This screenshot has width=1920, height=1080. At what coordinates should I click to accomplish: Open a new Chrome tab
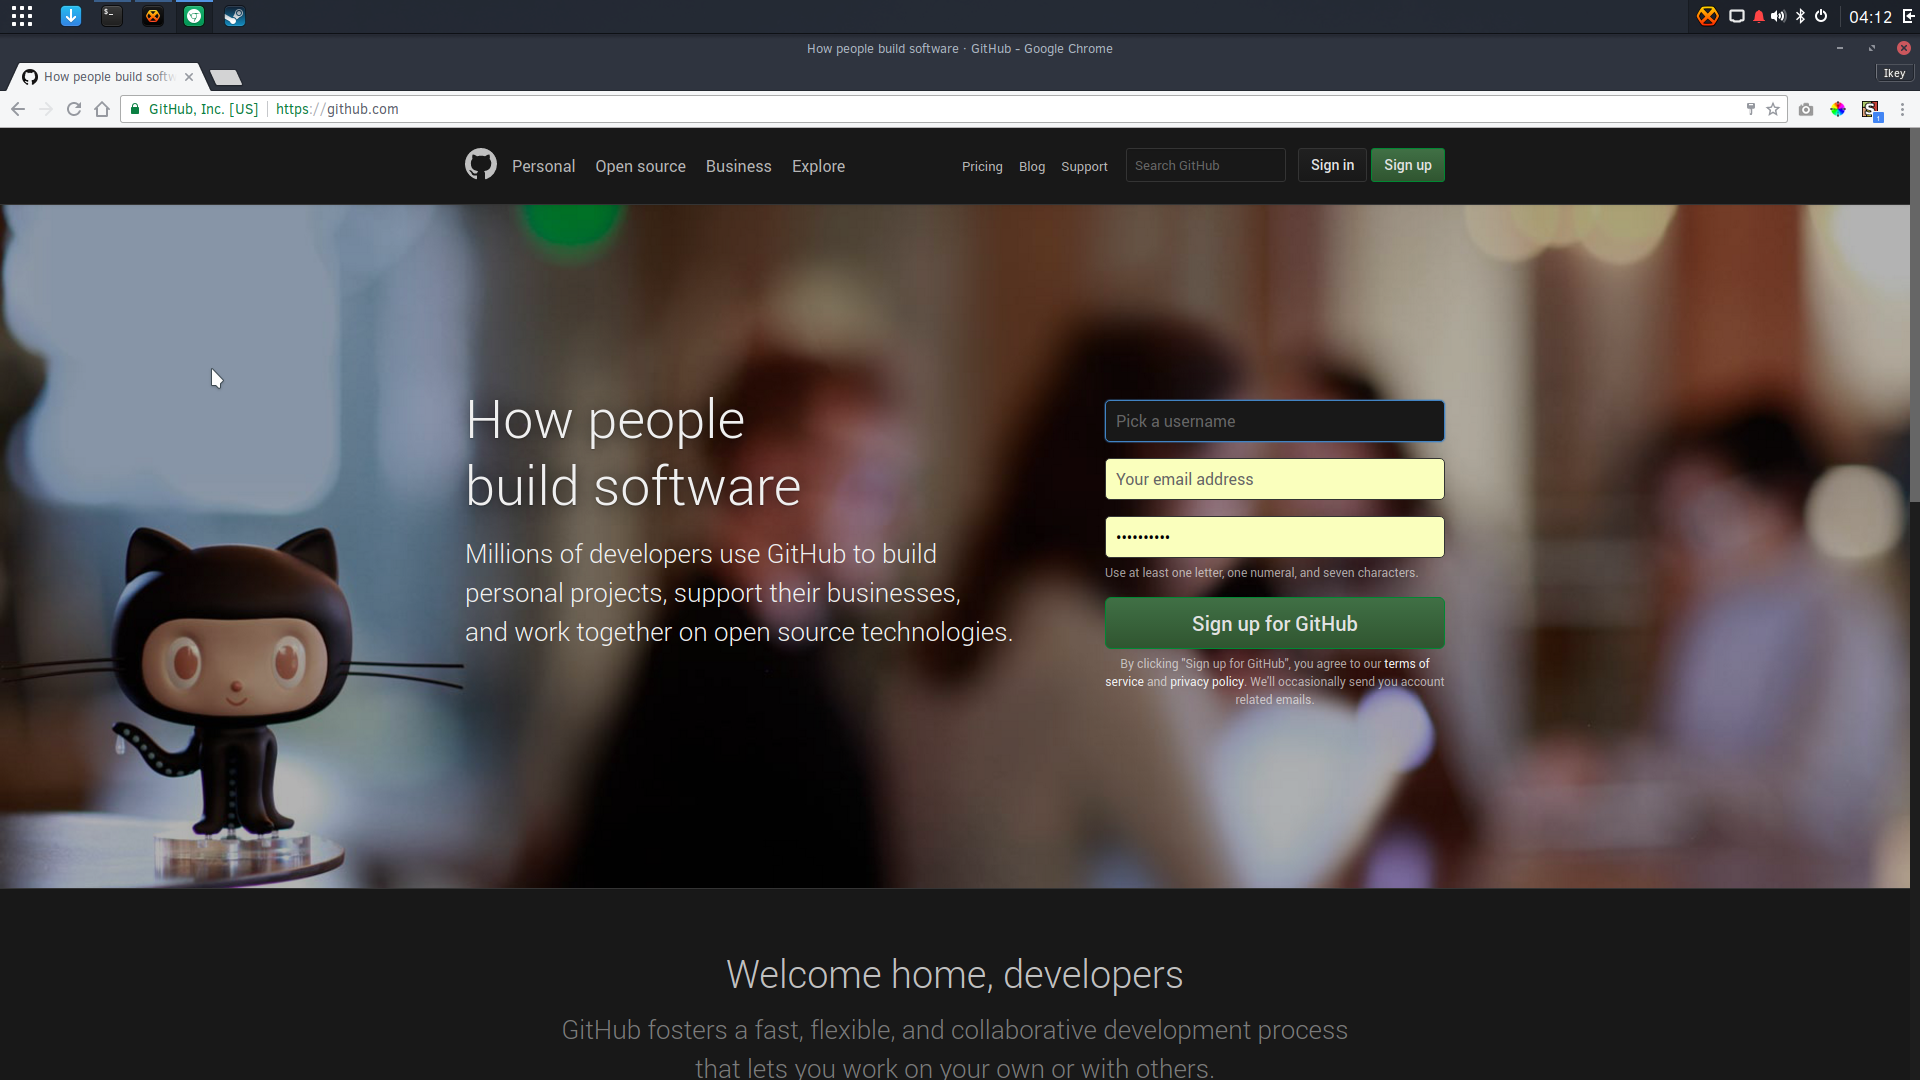(226, 77)
